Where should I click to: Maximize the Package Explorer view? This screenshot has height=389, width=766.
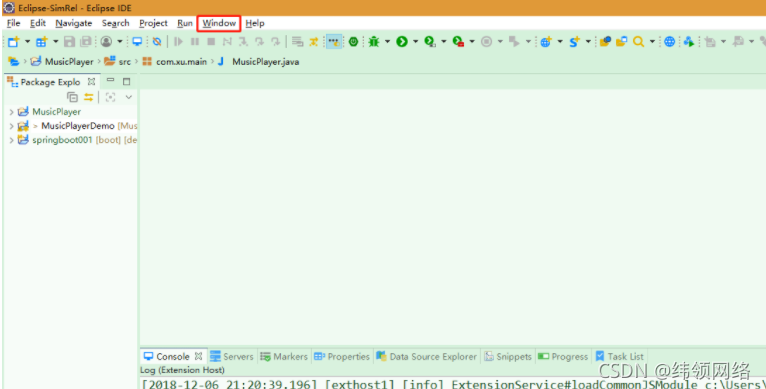click(127, 81)
